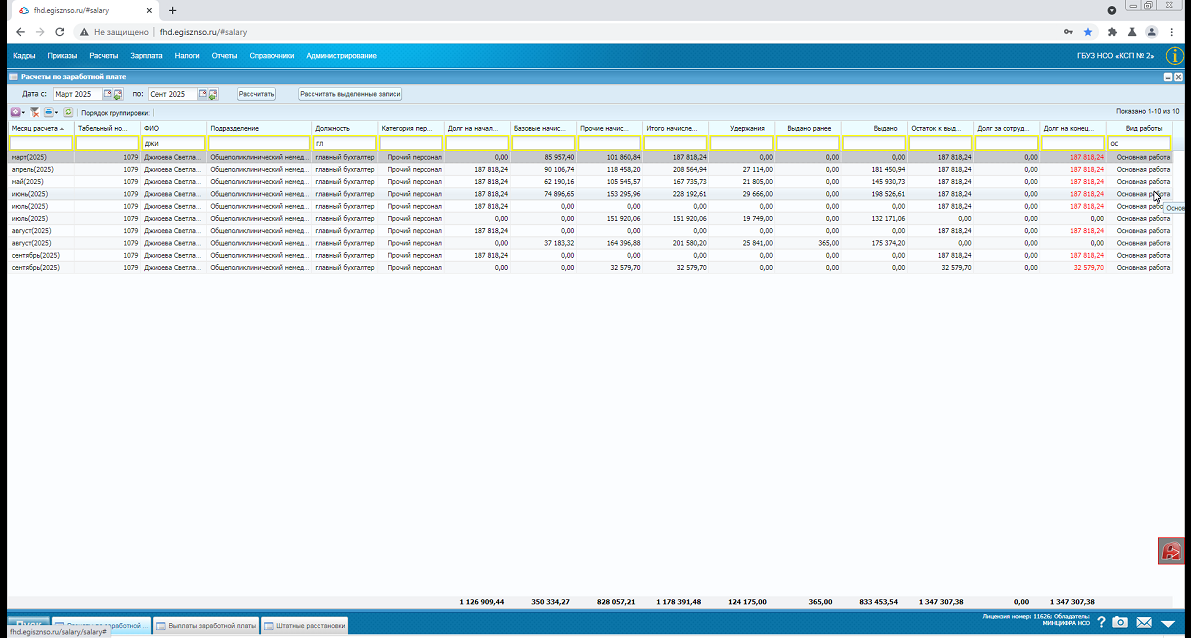Reload the page with browser reload icon

(x=59, y=32)
